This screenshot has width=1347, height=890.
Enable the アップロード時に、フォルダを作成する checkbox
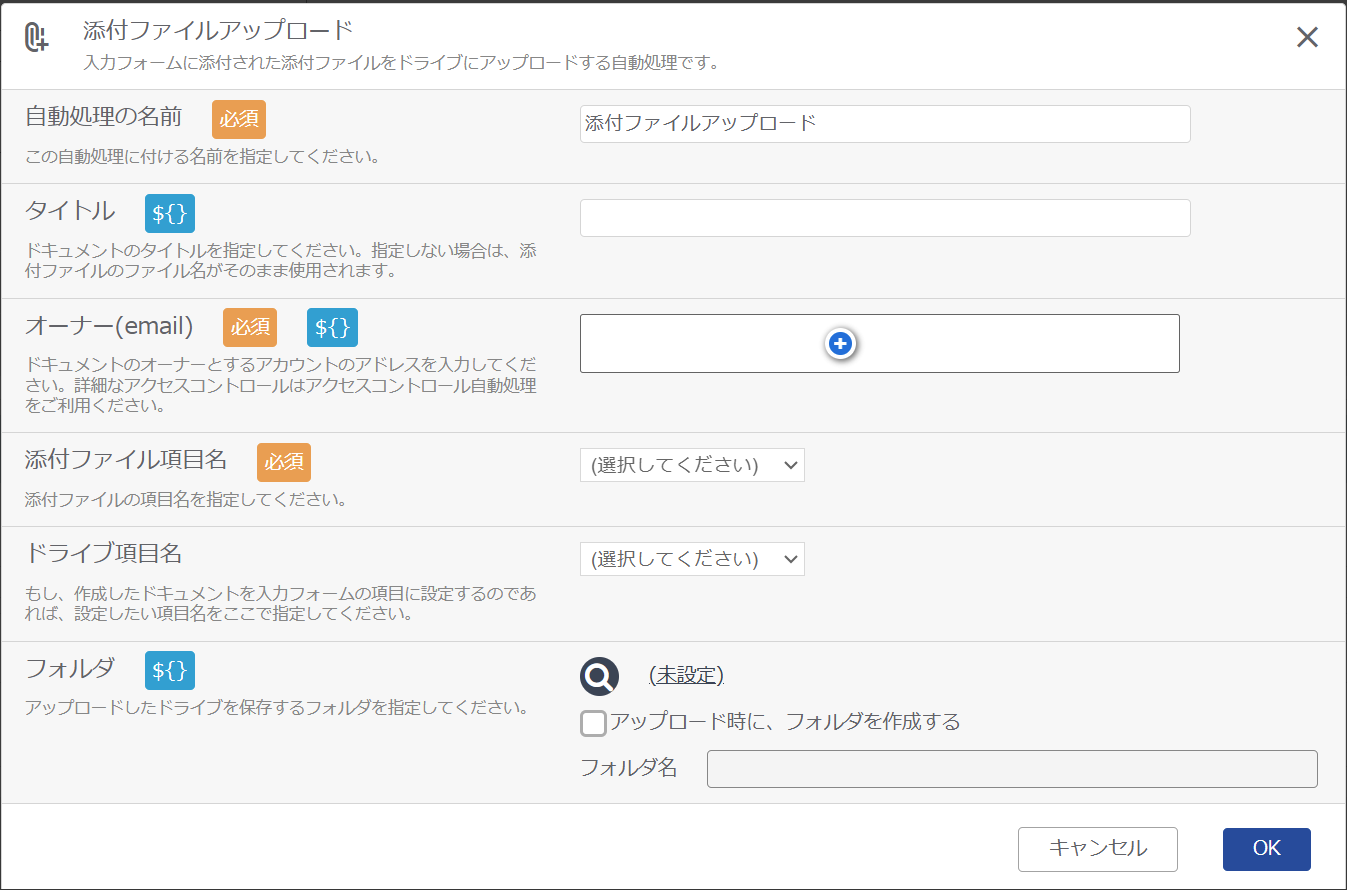point(593,723)
